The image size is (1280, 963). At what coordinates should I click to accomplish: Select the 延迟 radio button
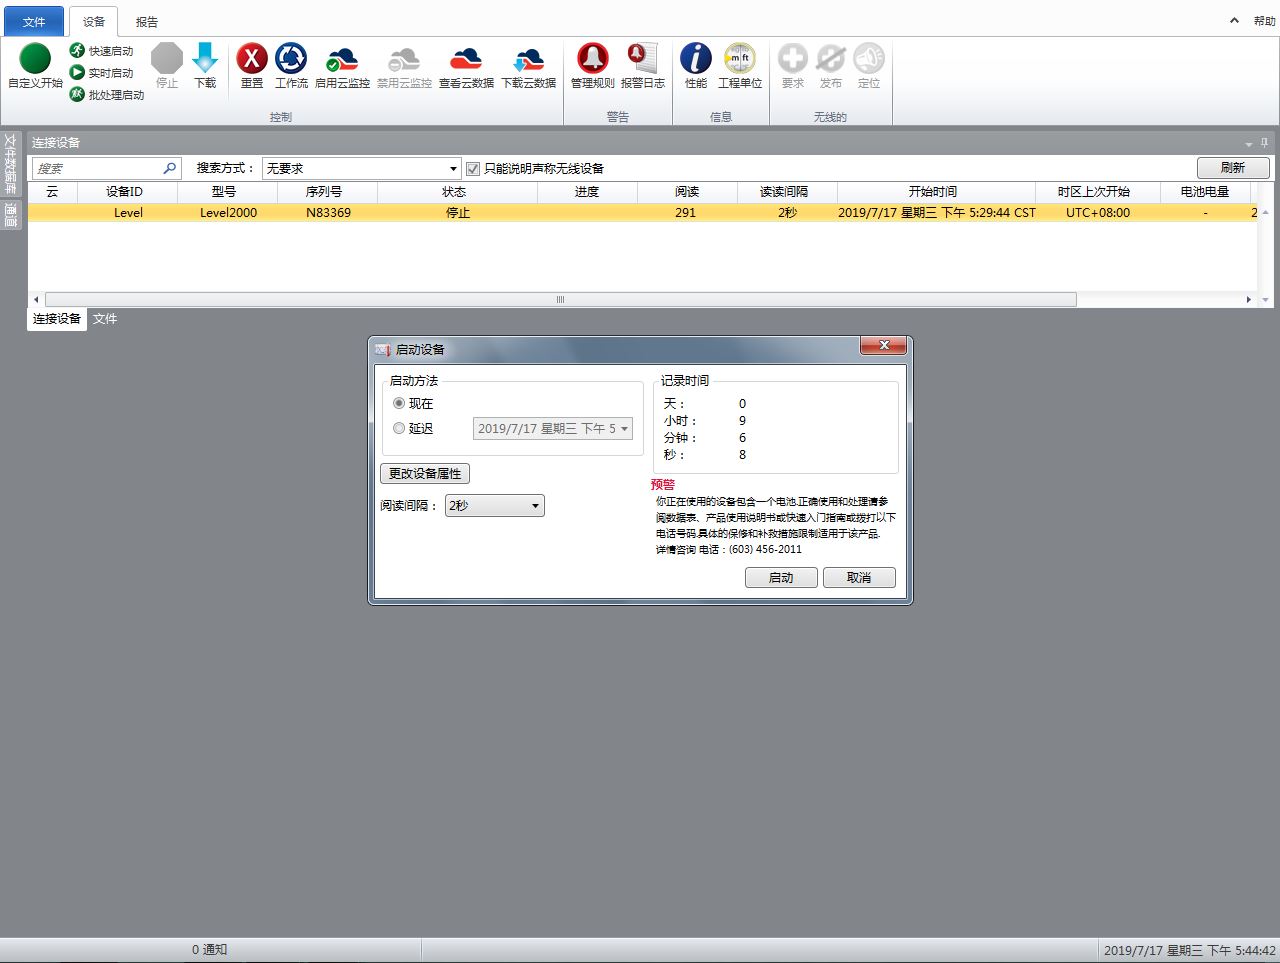point(399,428)
